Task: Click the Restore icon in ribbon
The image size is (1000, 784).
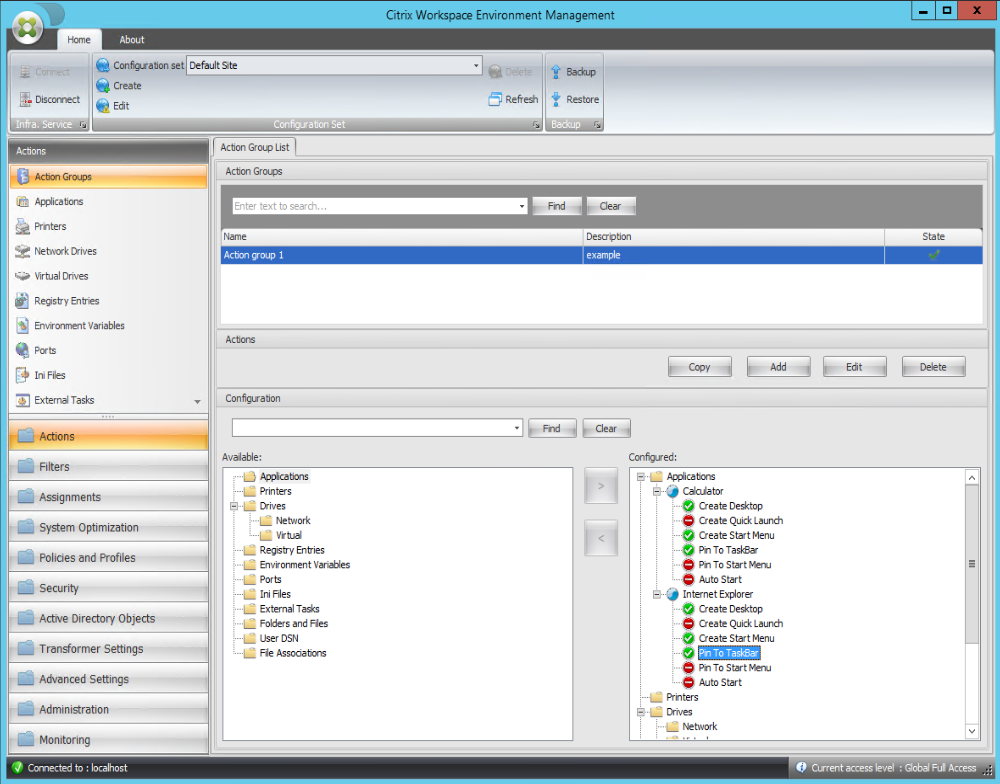Action: click(556, 100)
